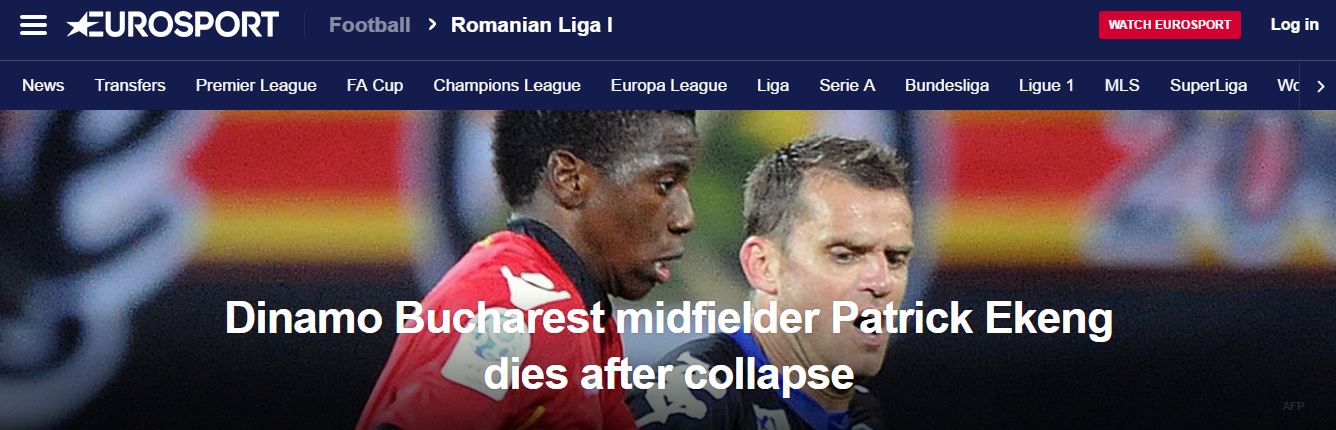Open Champions League section
1336x430 pixels.
(x=507, y=86)
